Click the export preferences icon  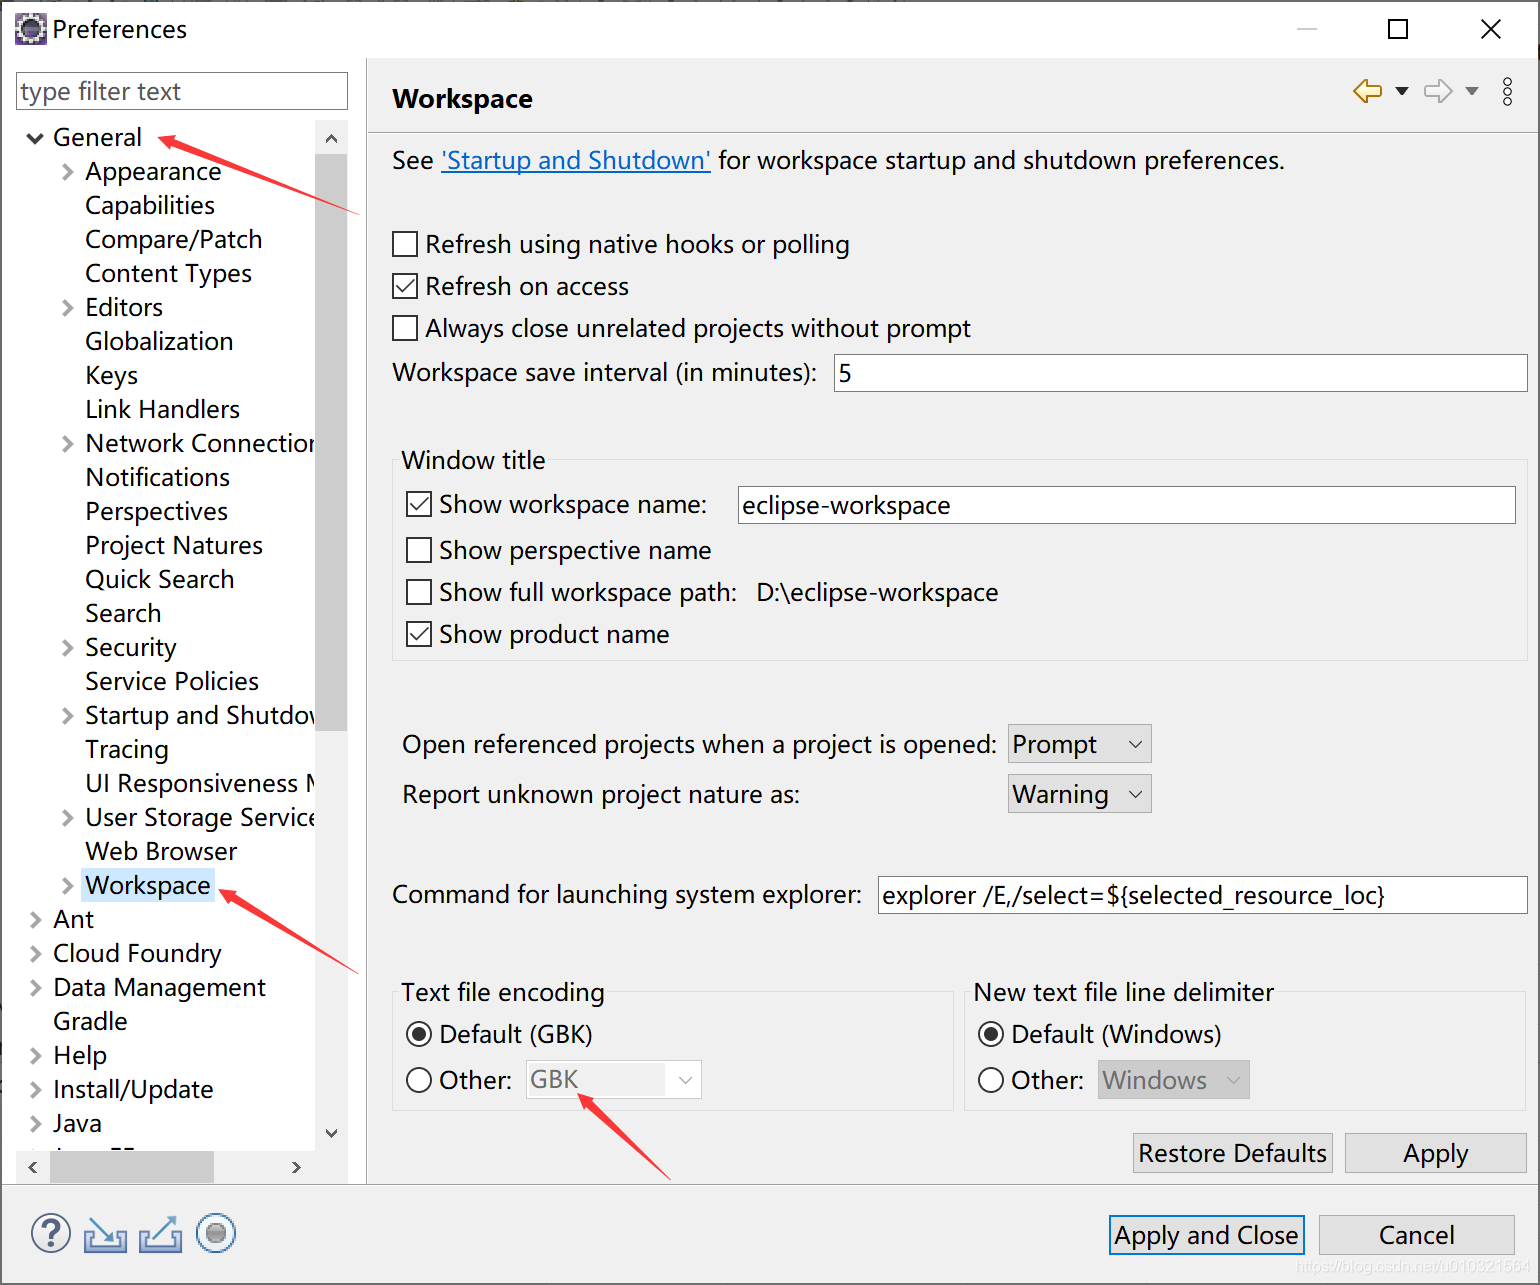pos(160,1233)
